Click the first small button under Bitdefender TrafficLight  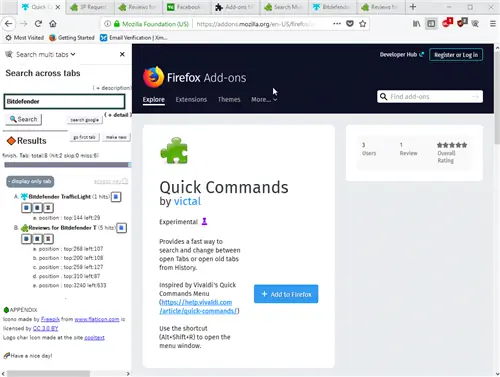point(26,208)
